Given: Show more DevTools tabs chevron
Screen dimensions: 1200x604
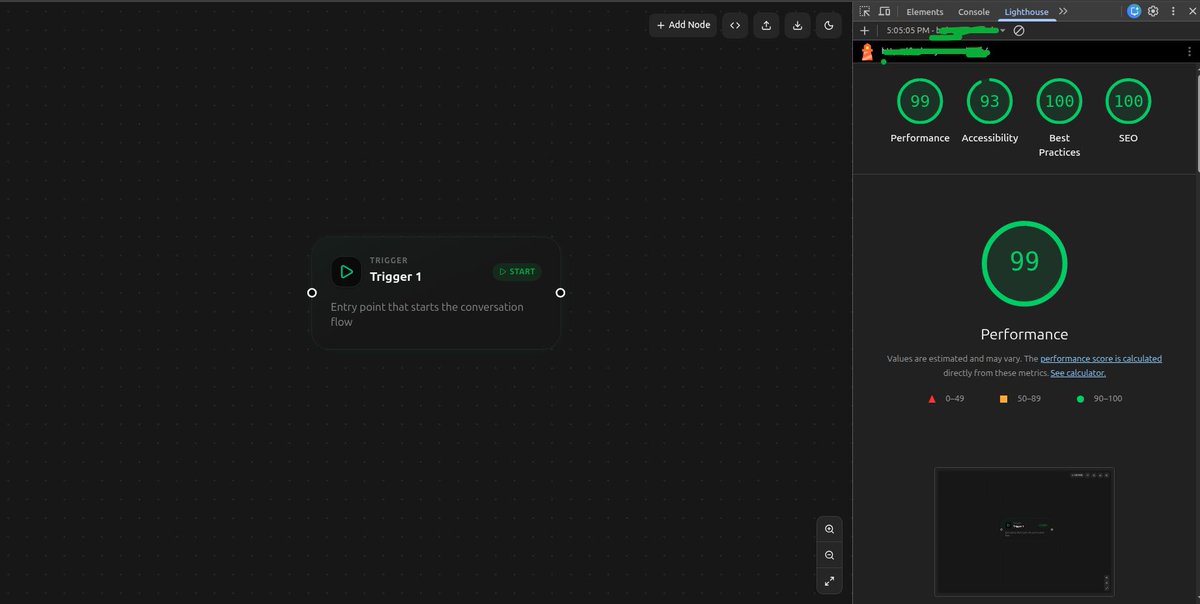Looking at the screenshot, I should (x=1063, y=11).
